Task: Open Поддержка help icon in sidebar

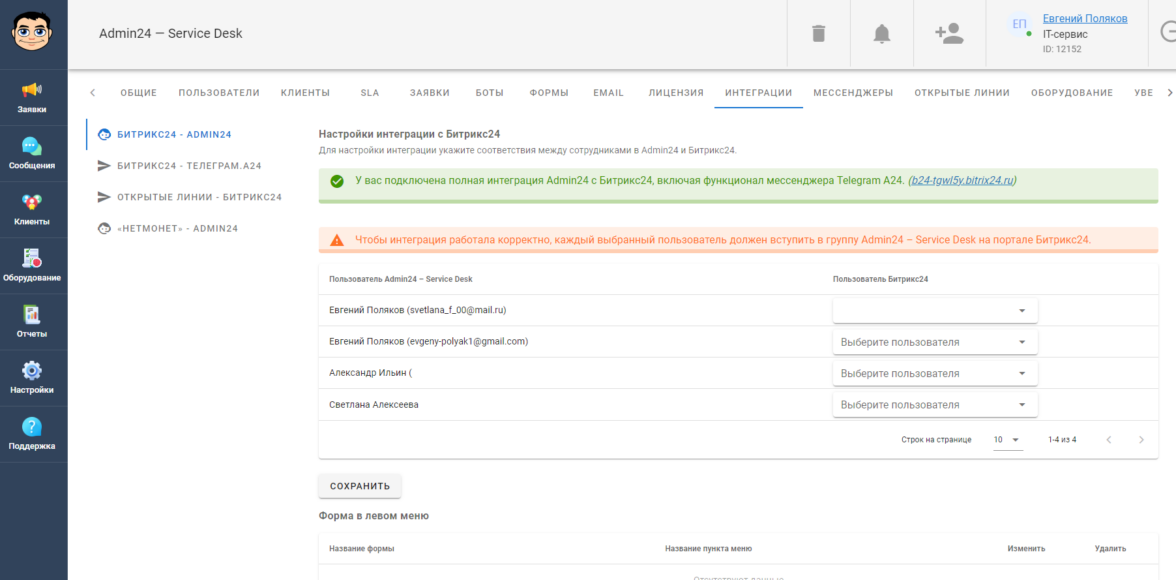Action: tap(32, 433)
